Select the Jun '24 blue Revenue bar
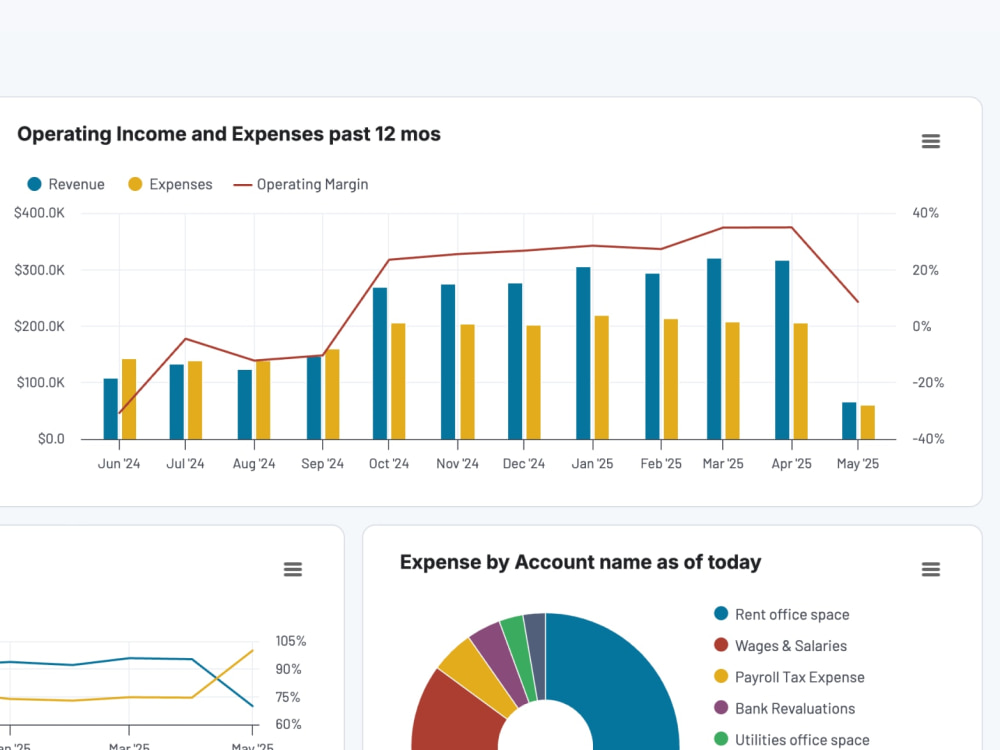Screen dimensions: 1000x750 111,409
